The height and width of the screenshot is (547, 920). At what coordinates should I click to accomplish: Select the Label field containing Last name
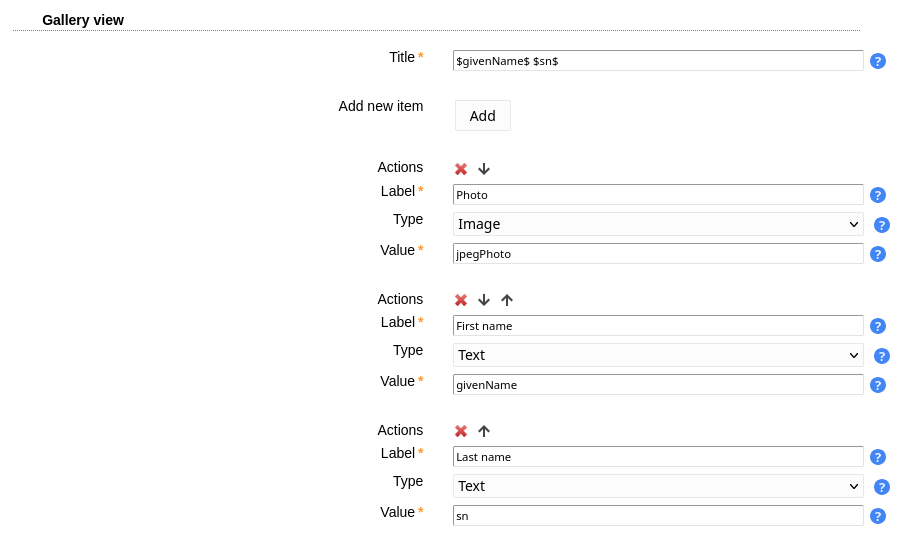tap(658, 457)
